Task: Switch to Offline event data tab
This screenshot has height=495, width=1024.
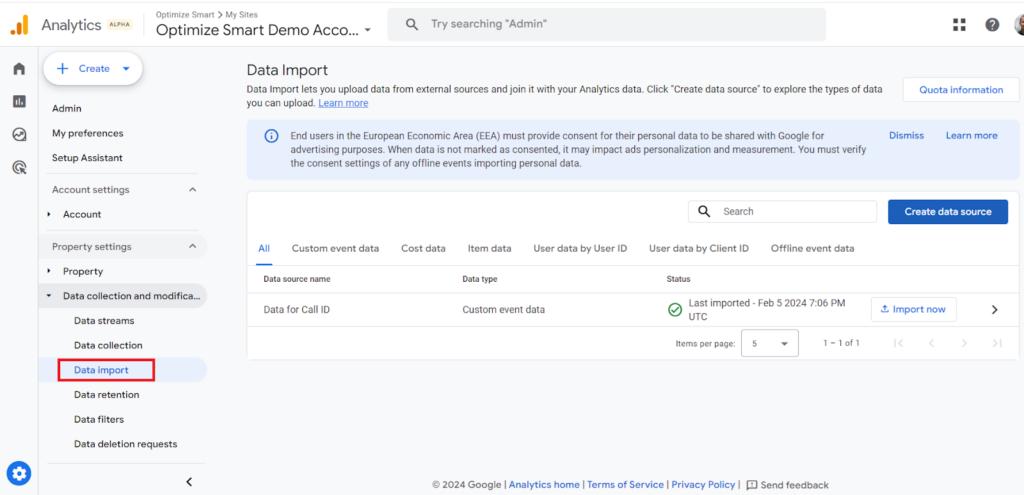Action: tap(812, 248)
